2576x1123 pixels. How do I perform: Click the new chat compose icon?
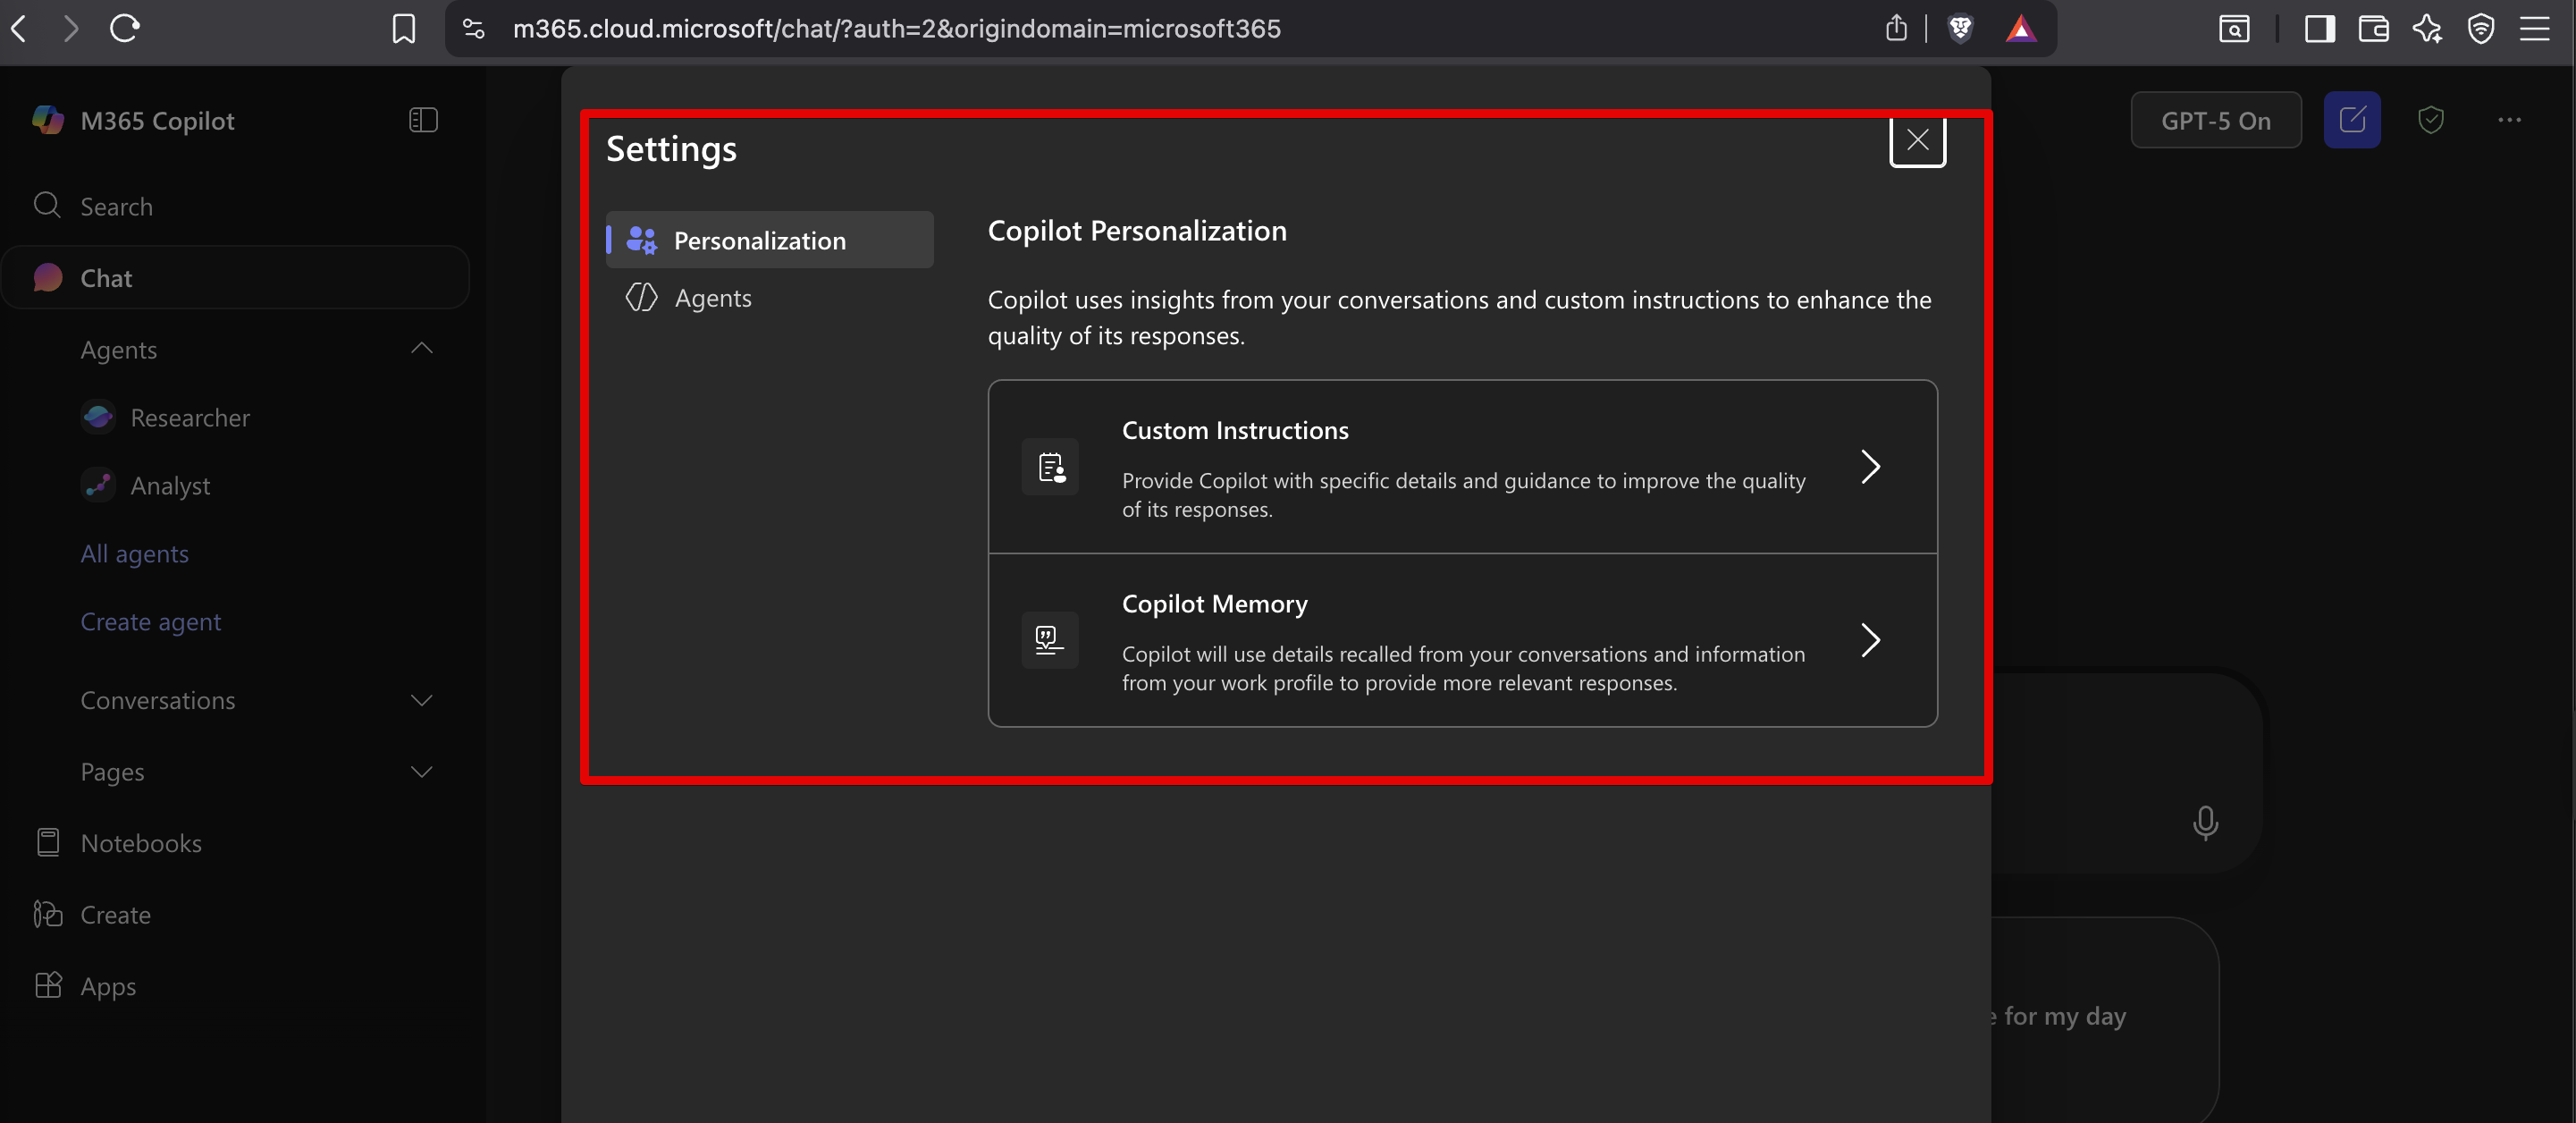point(2352,120)
